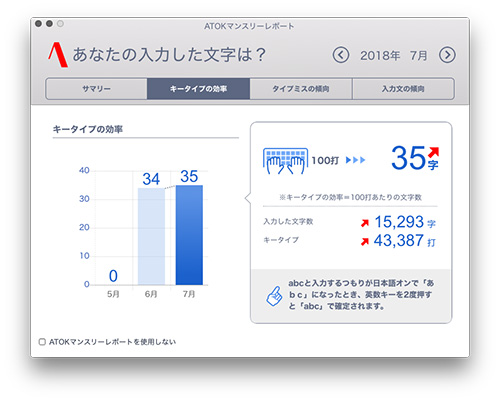Click the keyboard typing hands icon

pos(285,161)
